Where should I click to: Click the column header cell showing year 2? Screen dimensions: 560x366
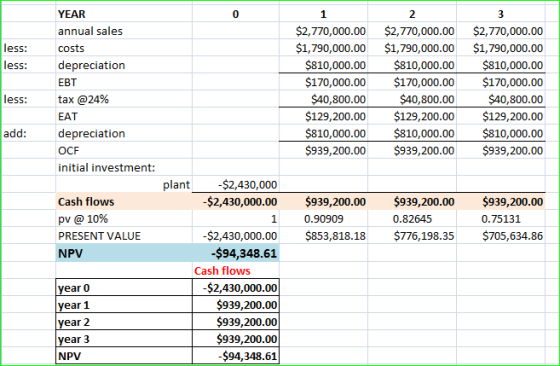click(x=412, y=14)
